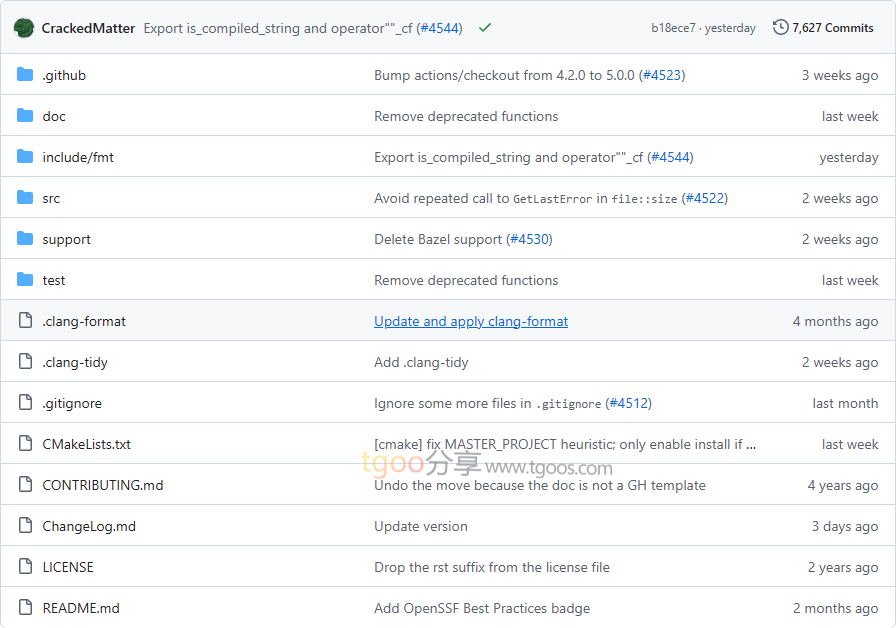Open the support folder
The height and width of the screenshot is (628, 896).
tap(66, 239)
